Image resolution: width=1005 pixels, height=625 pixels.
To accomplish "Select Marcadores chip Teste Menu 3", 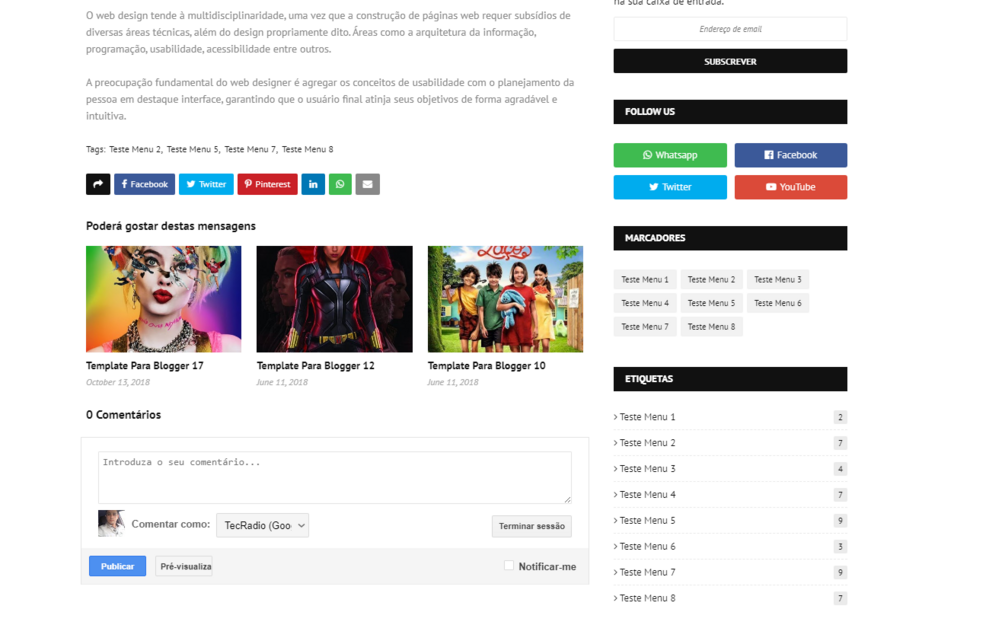I will pyautogui.click(x=777, y=279).
